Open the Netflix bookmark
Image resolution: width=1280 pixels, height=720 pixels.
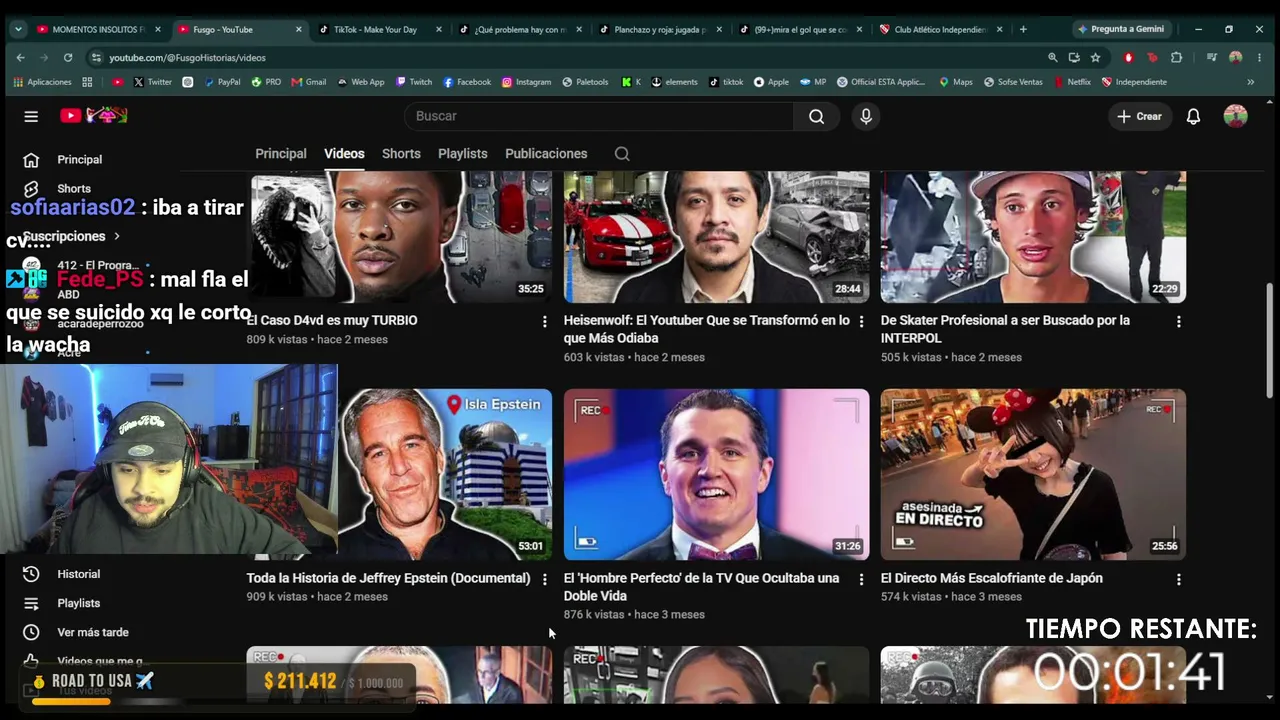click(1072, 82)
